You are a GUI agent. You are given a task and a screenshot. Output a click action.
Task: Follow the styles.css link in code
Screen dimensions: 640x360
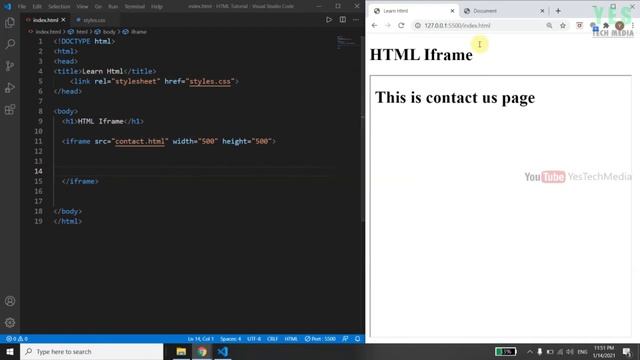[x=210, y=81]
